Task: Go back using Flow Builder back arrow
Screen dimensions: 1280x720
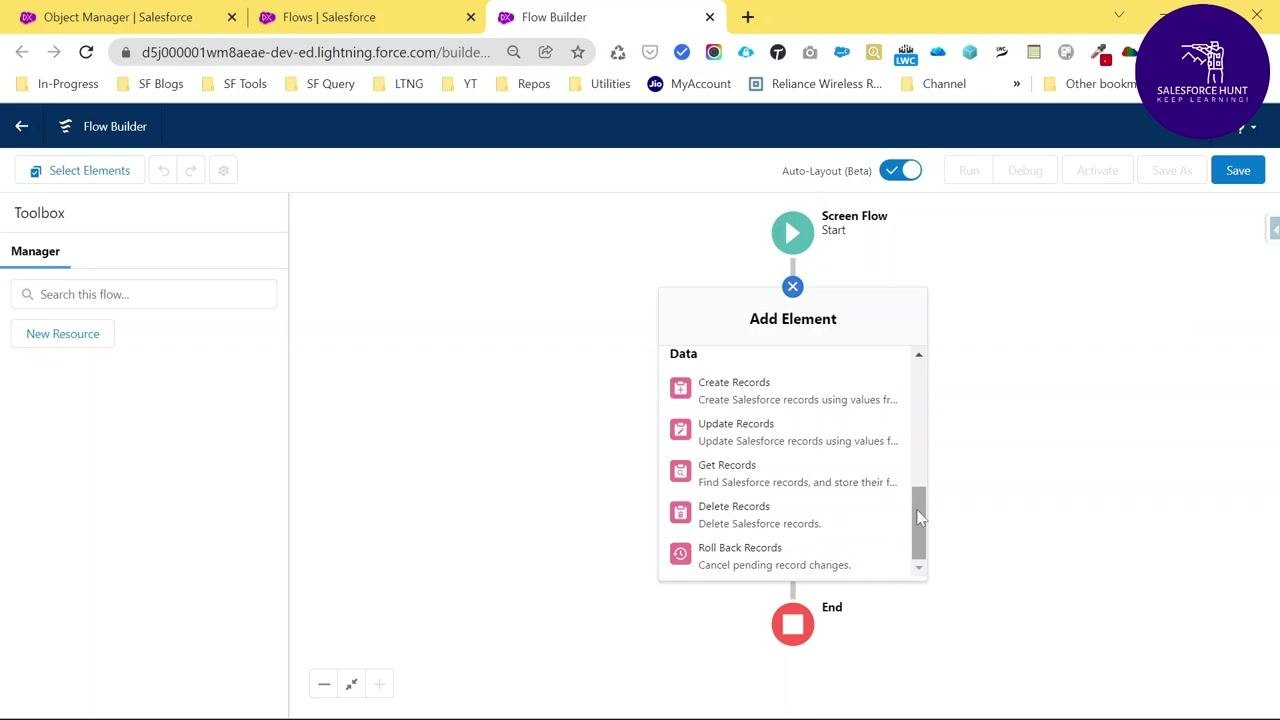Action: [22, 126]
